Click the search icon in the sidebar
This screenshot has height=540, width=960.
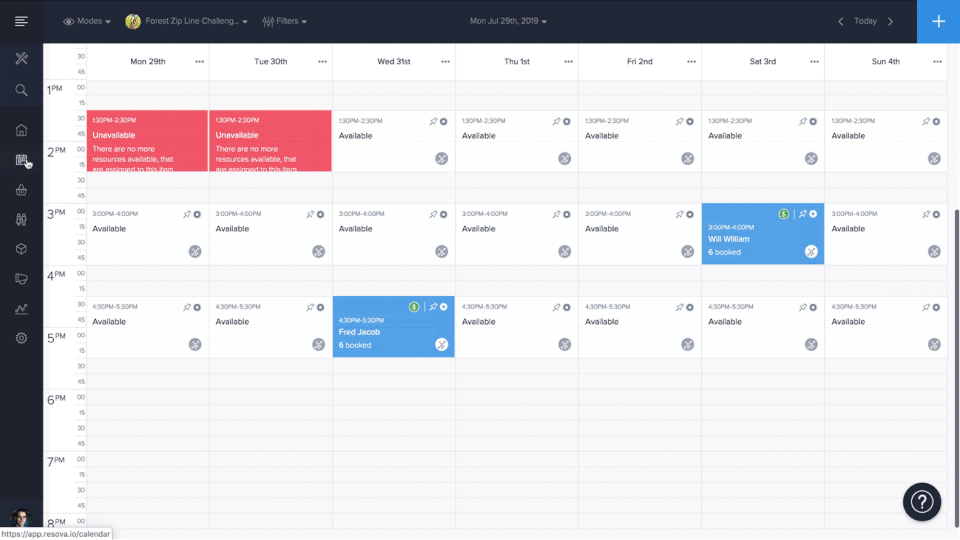click(x=21, y=91)
